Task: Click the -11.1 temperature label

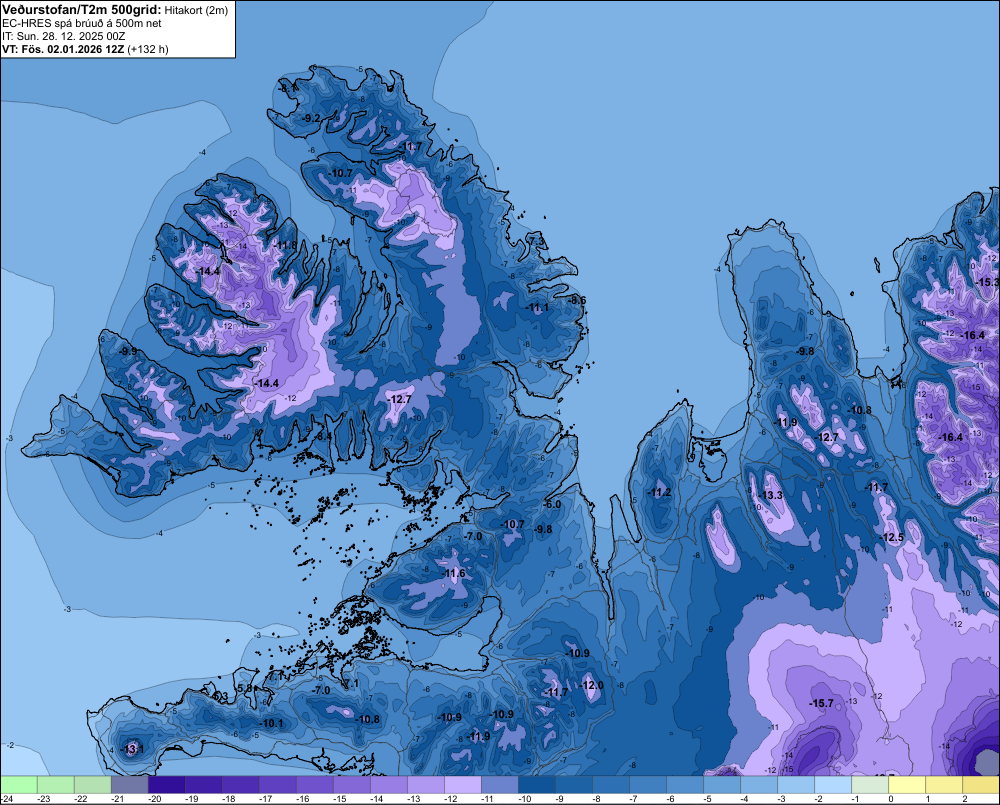Action: coord(537,307)
